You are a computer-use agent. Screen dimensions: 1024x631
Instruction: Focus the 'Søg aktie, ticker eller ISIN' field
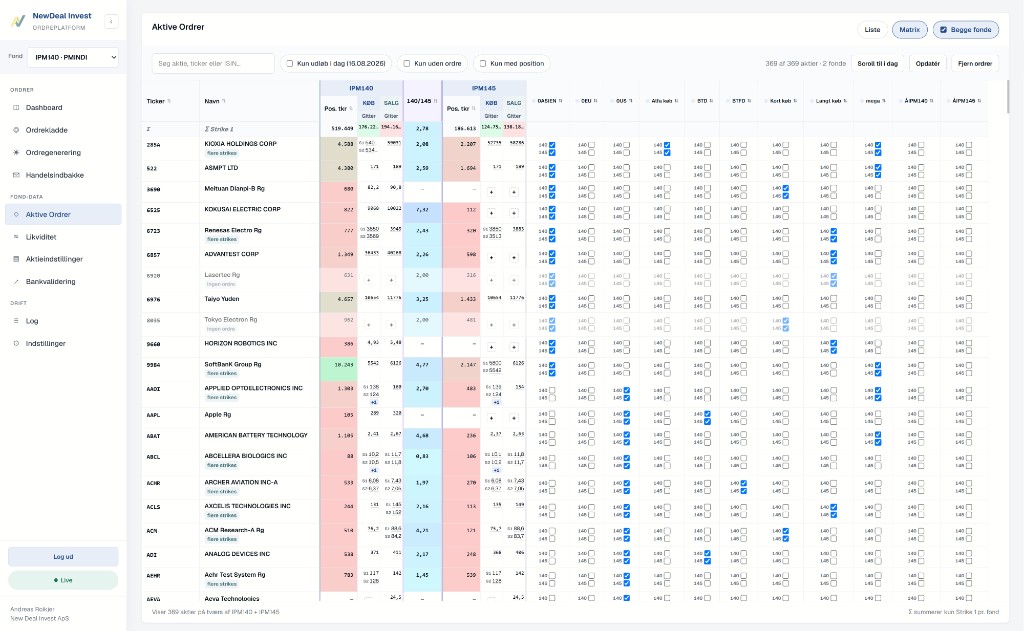click(213, 64)
